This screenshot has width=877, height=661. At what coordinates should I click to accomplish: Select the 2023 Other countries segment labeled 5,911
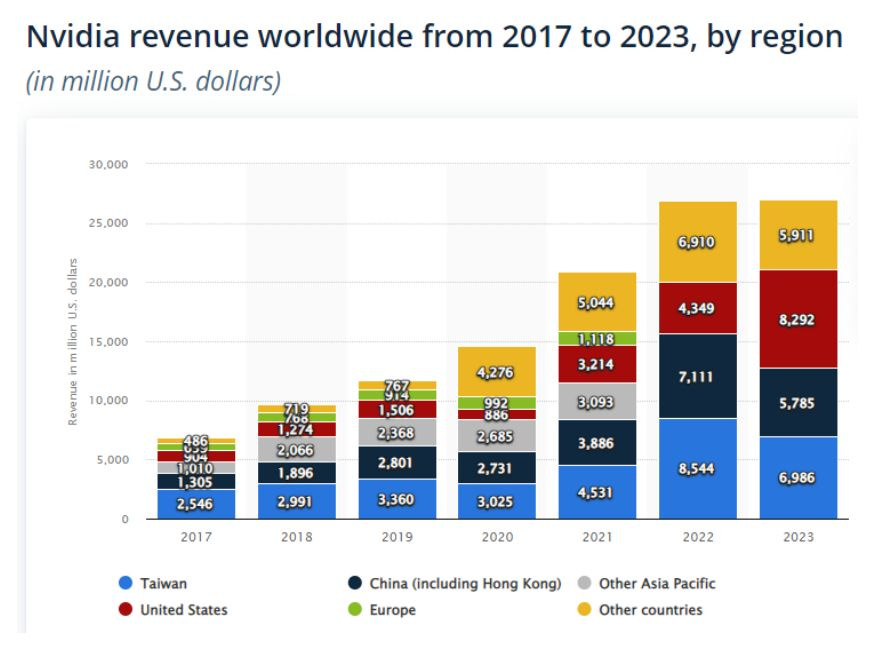(798, 235)
